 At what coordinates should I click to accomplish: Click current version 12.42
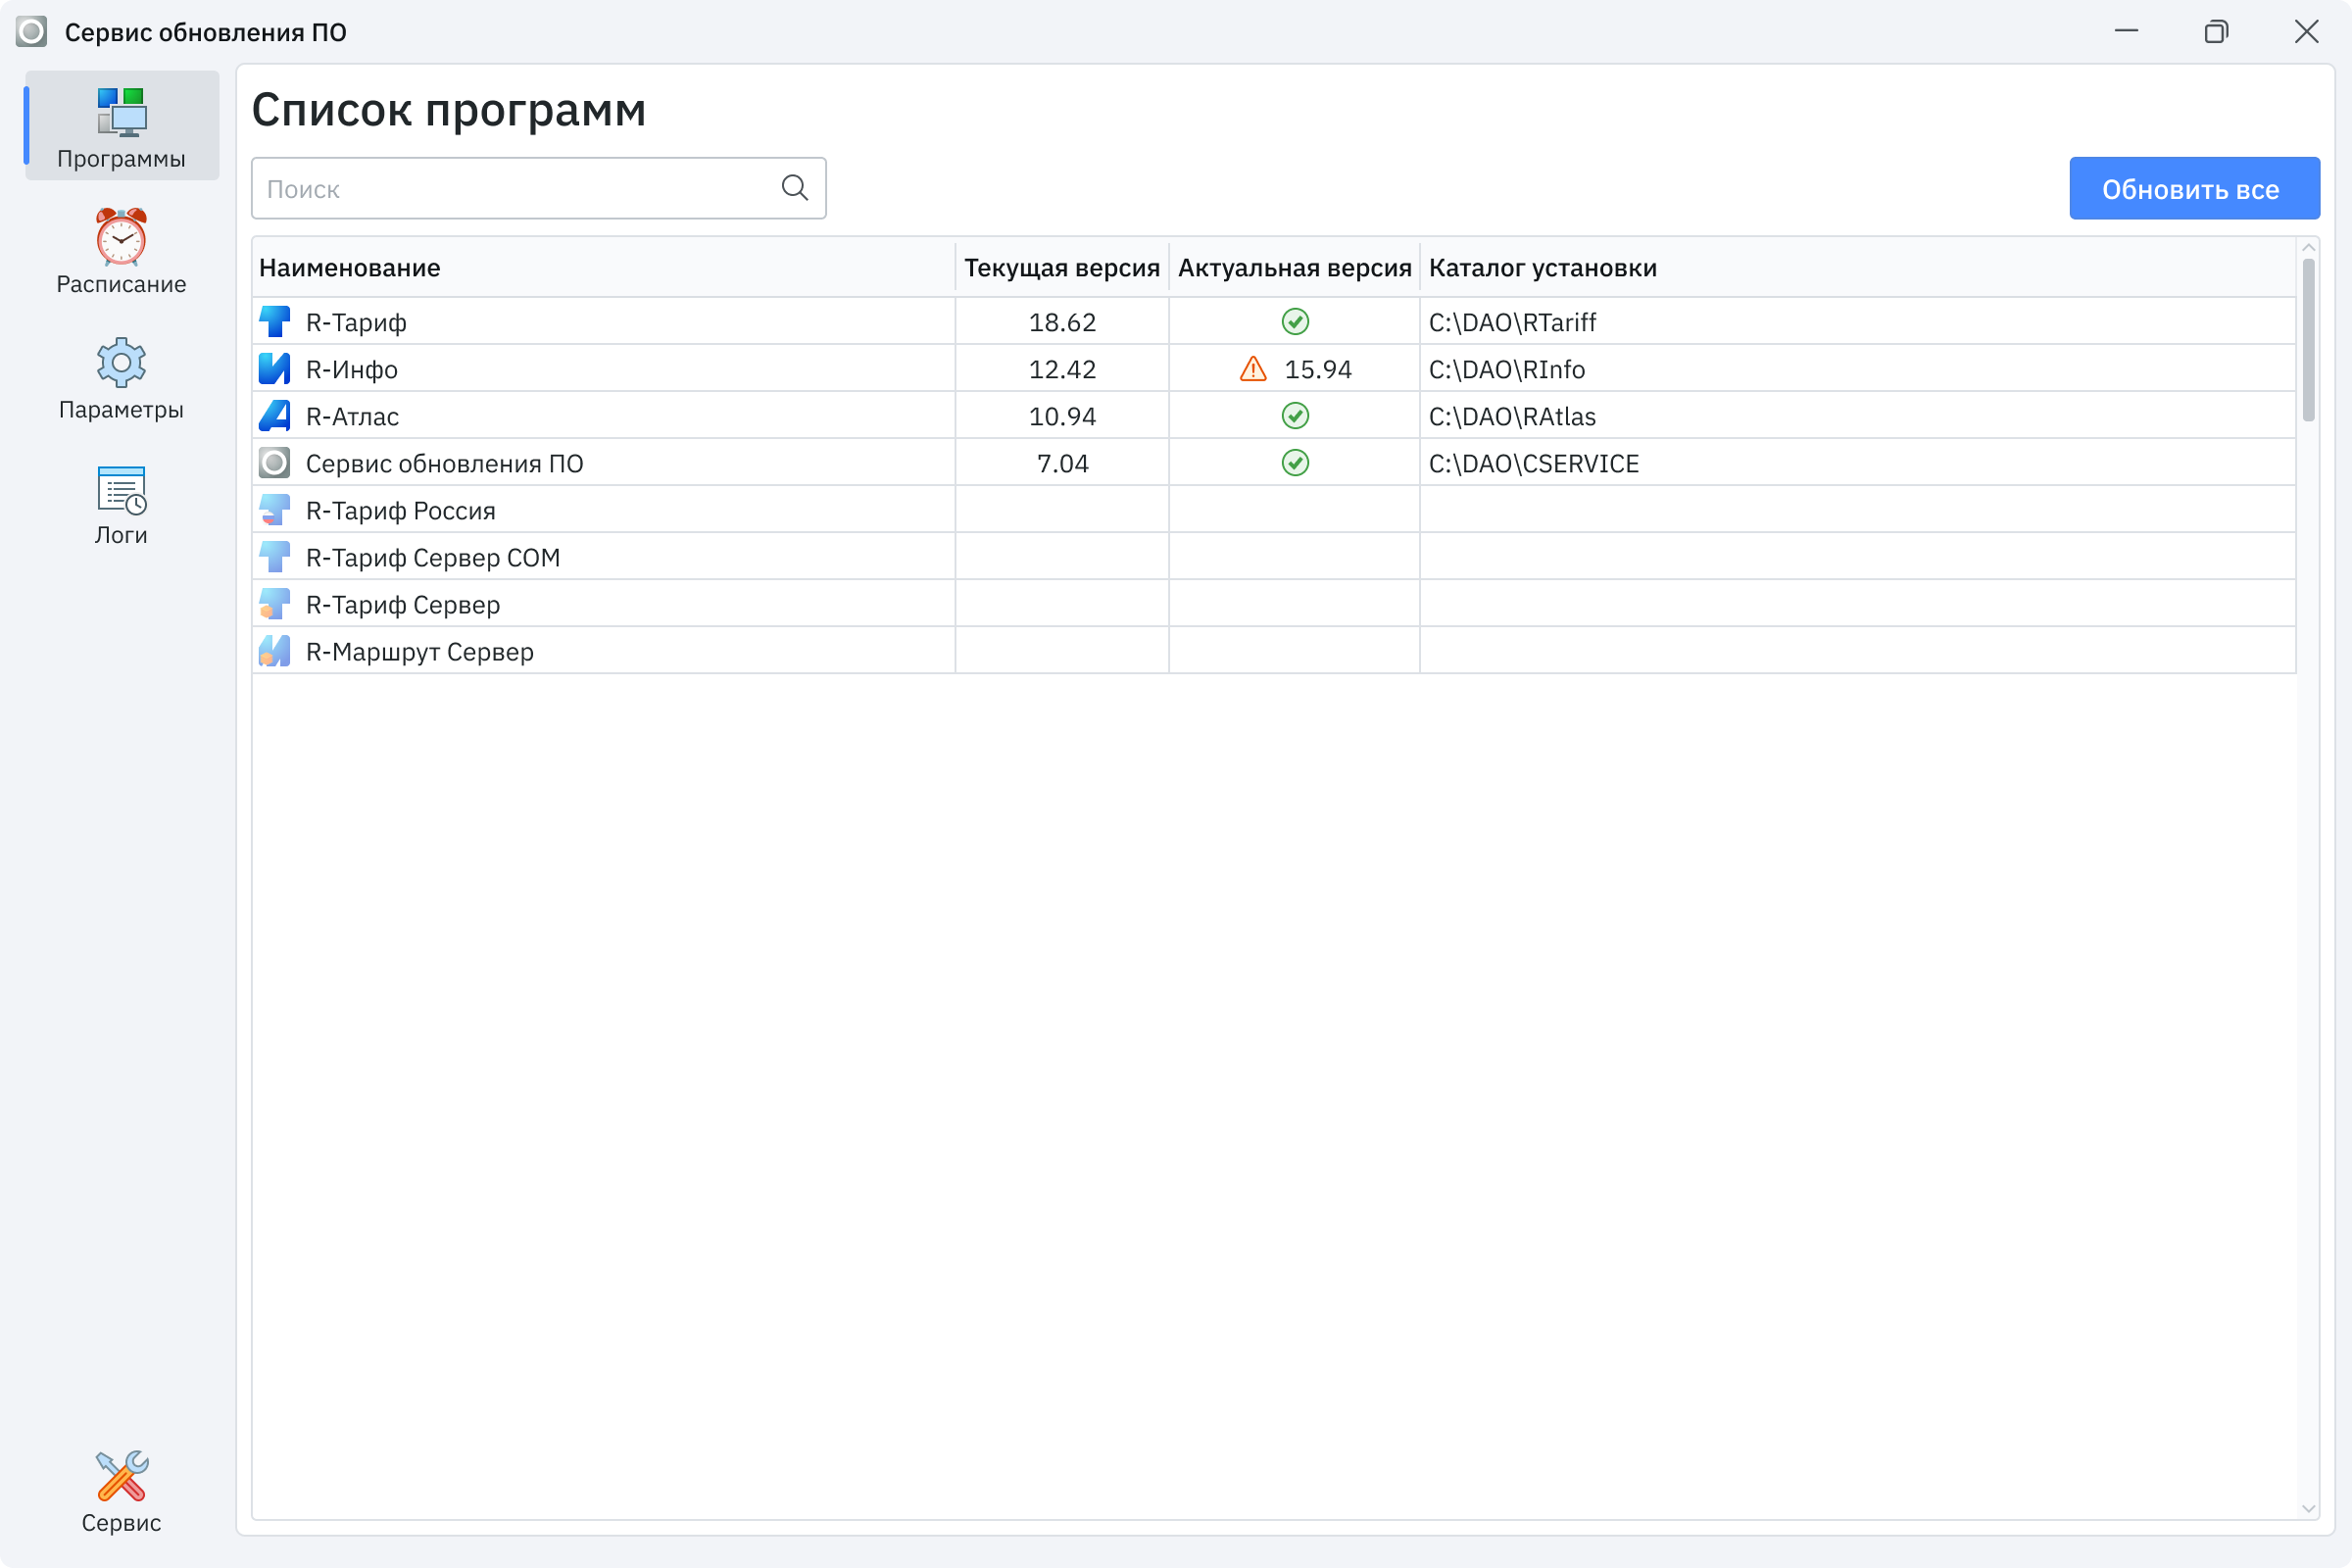pyautogui.click(x=1062, y=370)
